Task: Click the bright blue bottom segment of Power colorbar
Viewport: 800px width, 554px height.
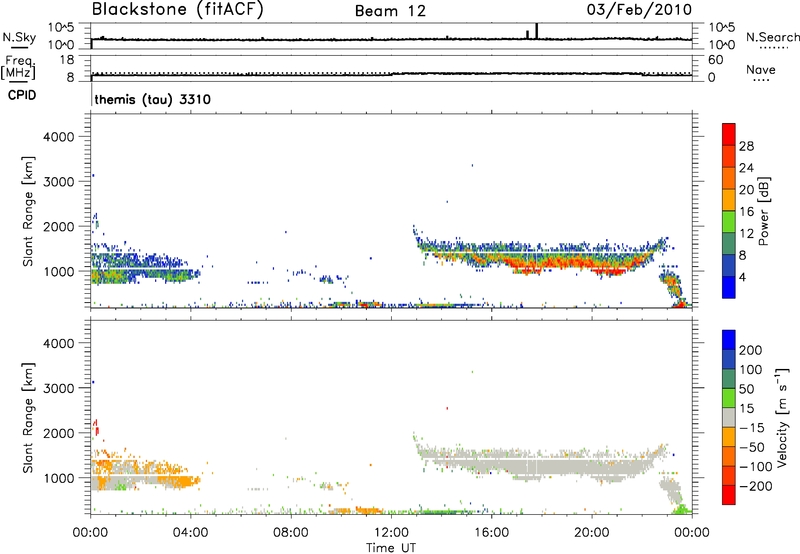Action: pos(729,287)
